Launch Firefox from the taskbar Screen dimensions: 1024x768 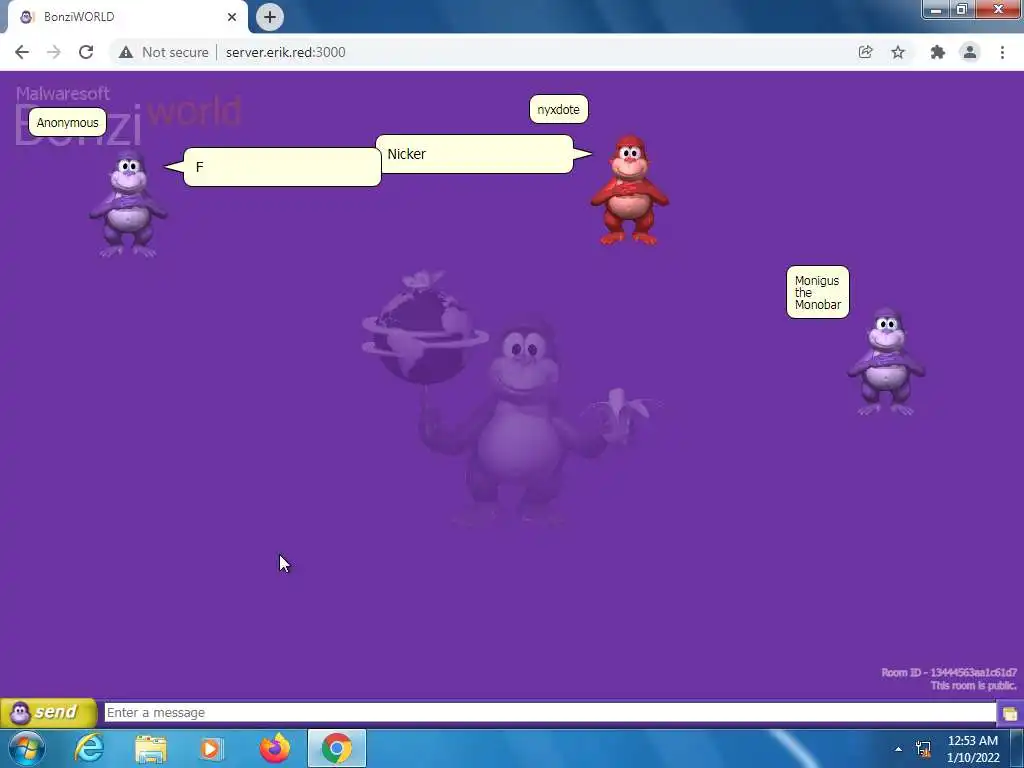[274, 748]
